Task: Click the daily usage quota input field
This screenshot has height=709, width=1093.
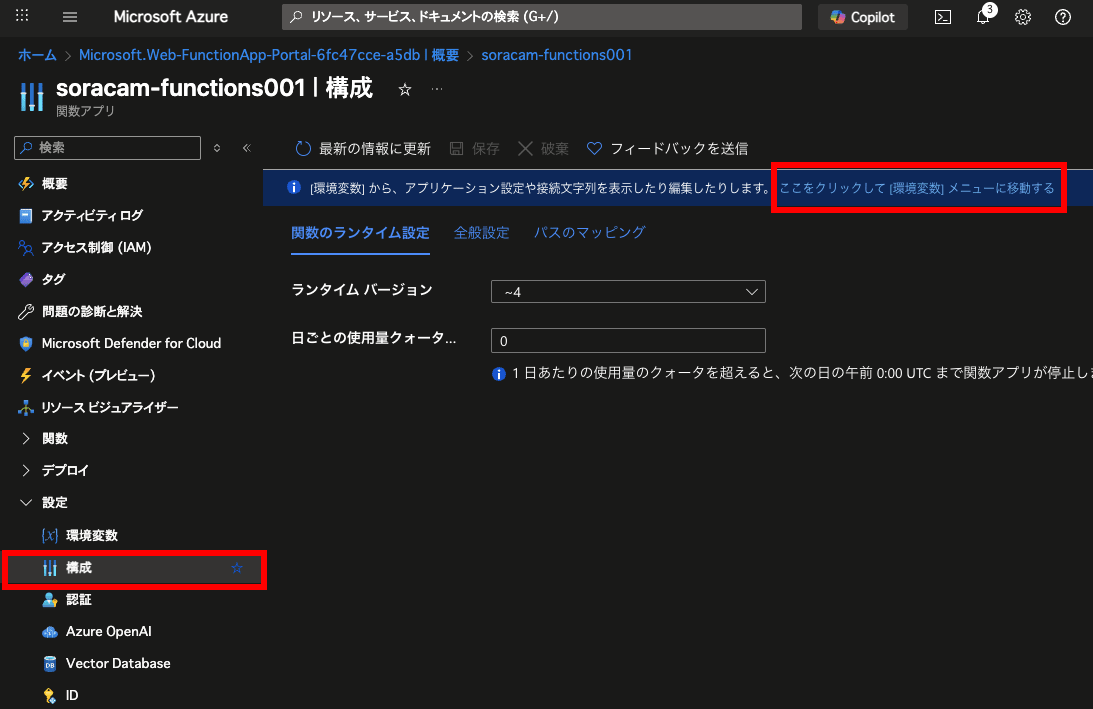Action: 628,341
